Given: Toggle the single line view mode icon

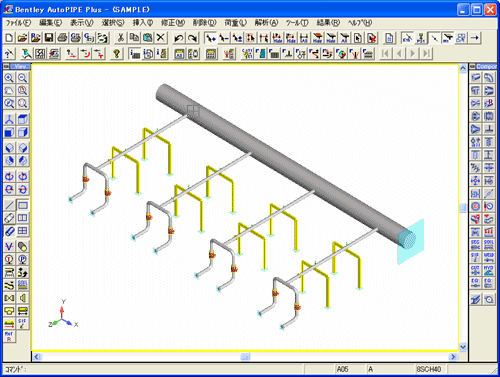Looking at the screenshot, I should pyautogui.click(x=9, y=205).
